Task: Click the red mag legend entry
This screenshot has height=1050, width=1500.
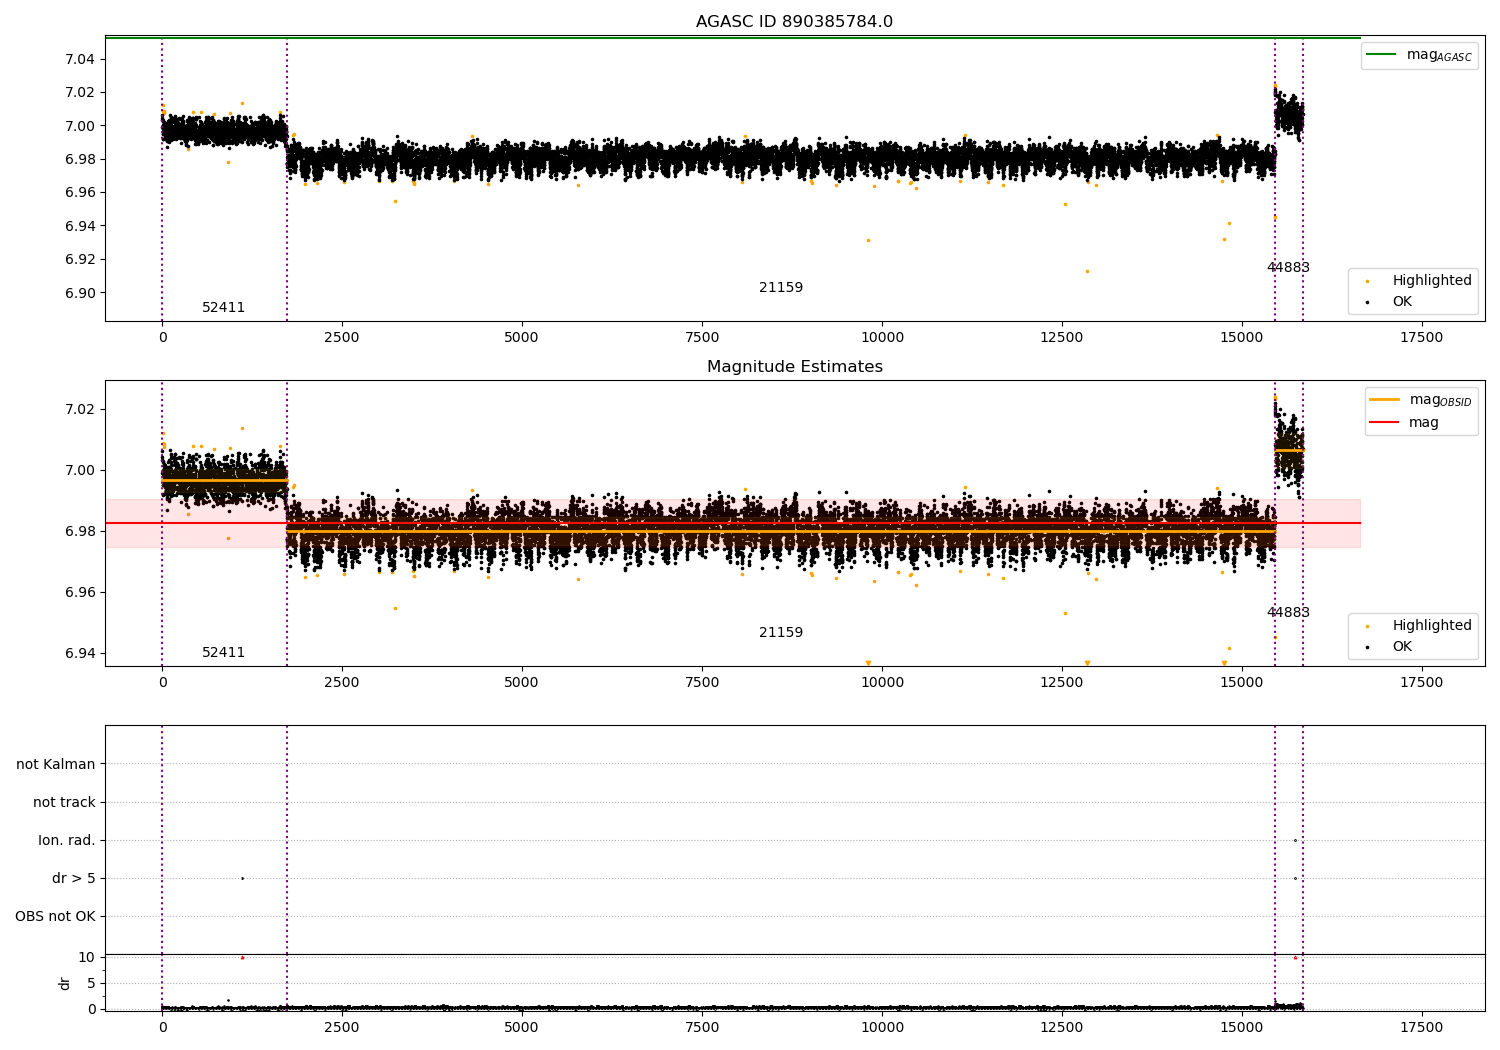Action: pos(1404,423)
